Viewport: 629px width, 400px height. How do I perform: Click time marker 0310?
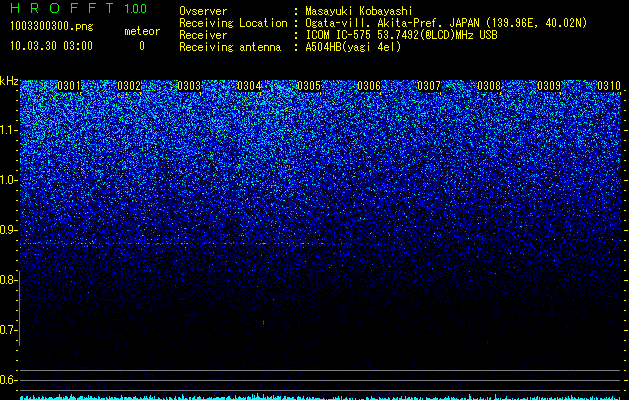point(609,86)
